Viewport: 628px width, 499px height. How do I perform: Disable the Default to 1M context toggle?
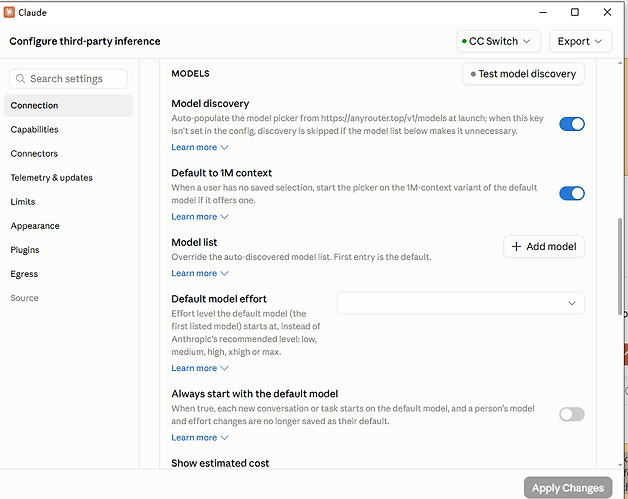pyautogui.click(x=572, y=193)
